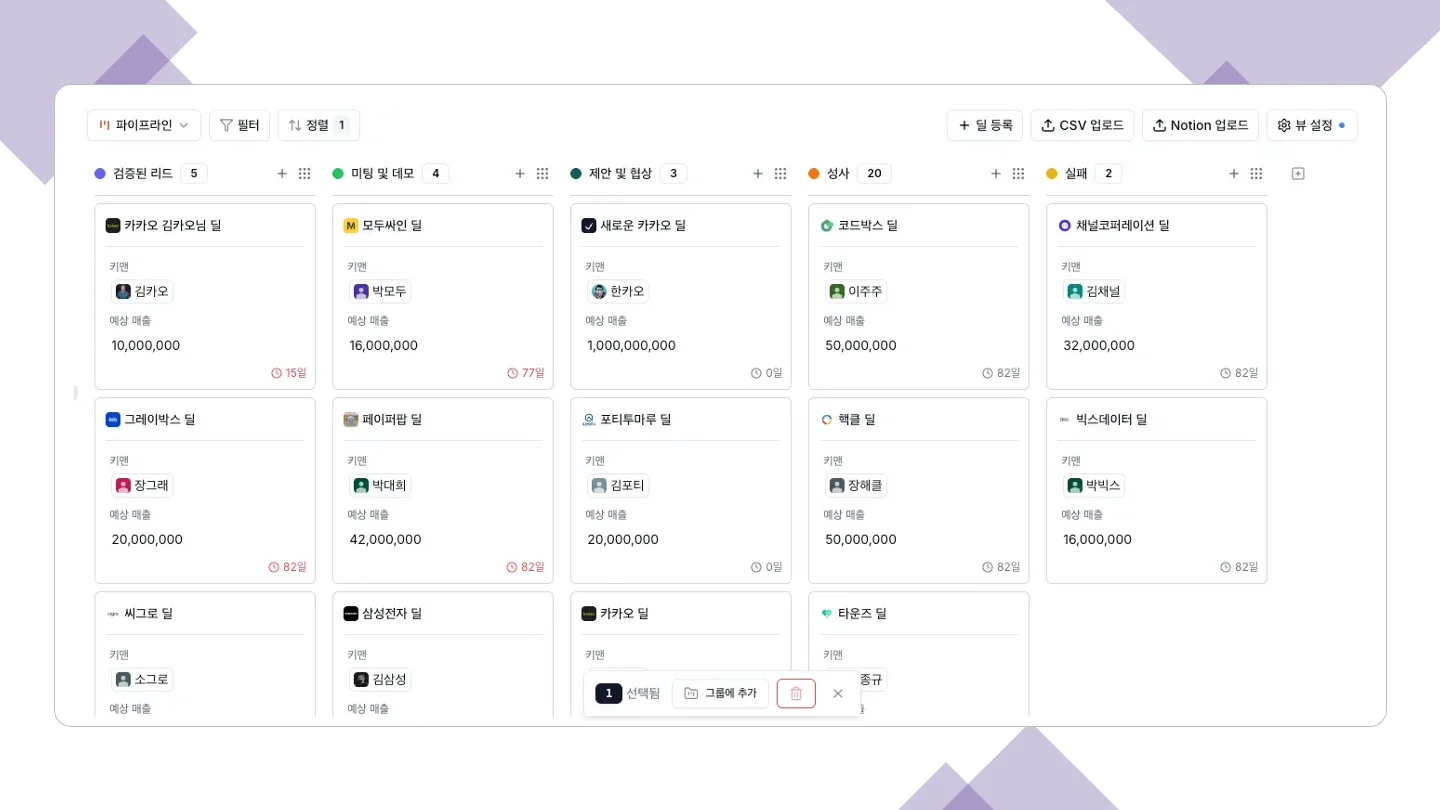Open key person chip 김포티
Screen dimensions: 1440x810
coord(618,486)
